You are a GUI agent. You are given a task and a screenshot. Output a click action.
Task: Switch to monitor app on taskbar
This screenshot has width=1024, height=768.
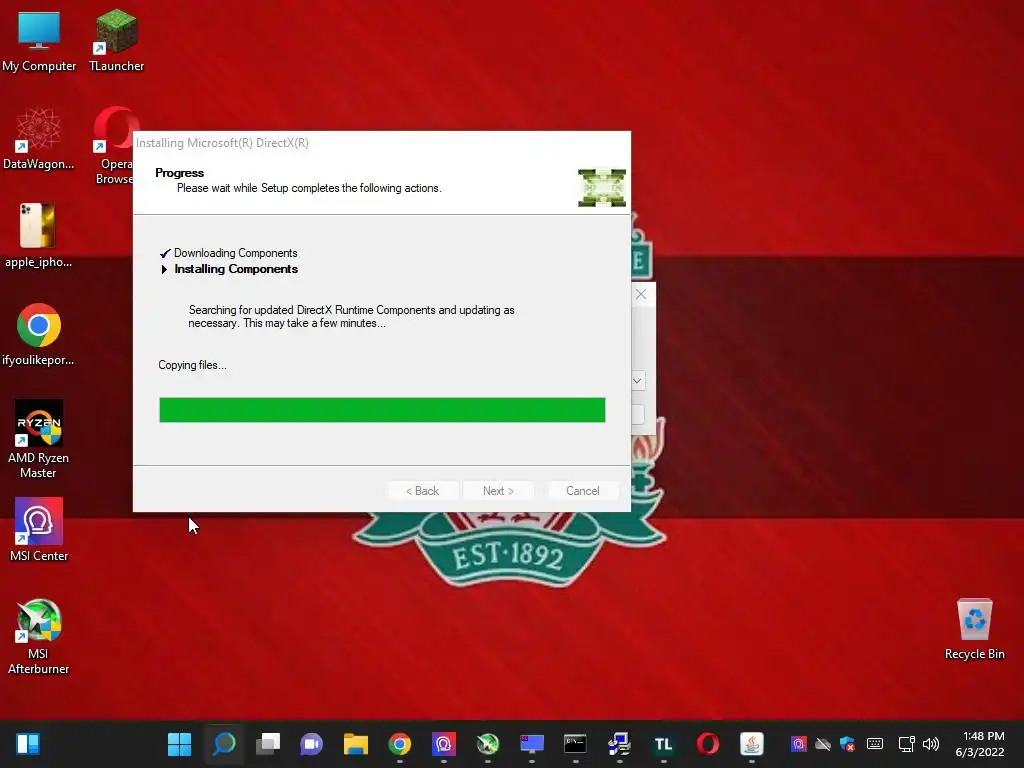click(532, 744)
